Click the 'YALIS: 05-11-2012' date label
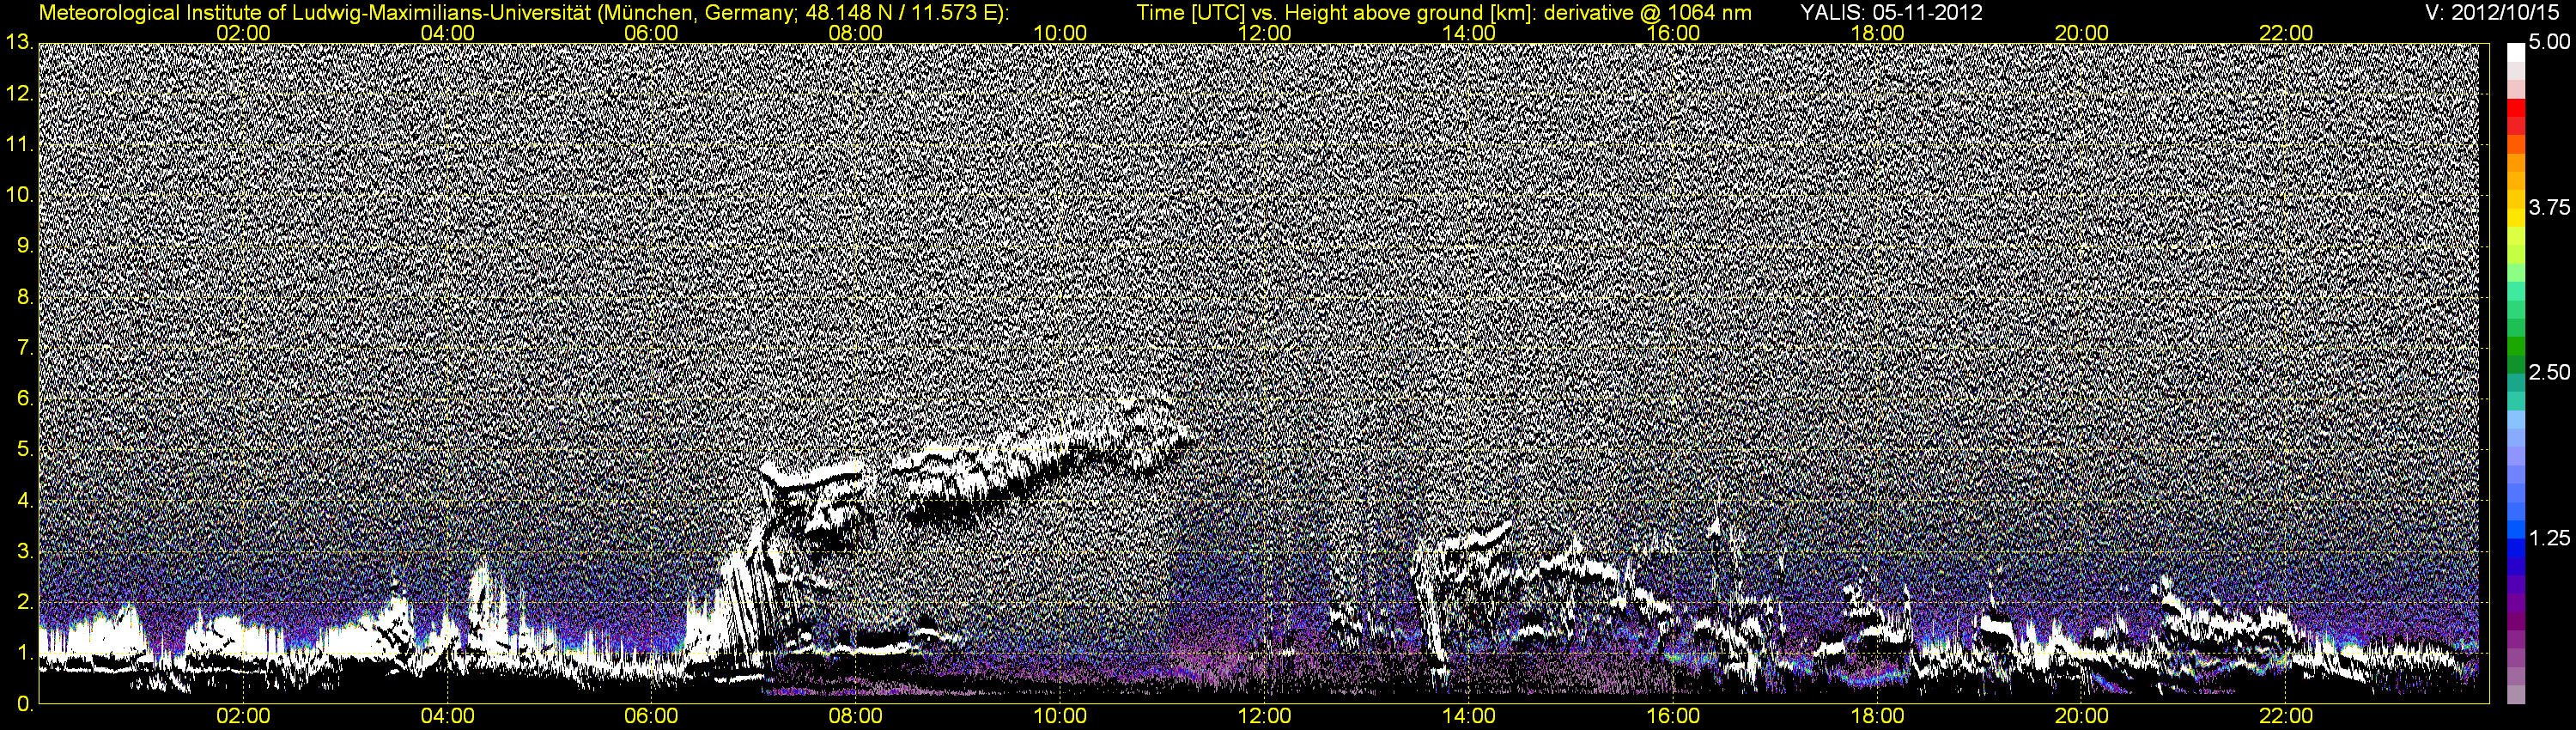The width and height of the screenshot is (2576, 730). tap(1891, 12)
